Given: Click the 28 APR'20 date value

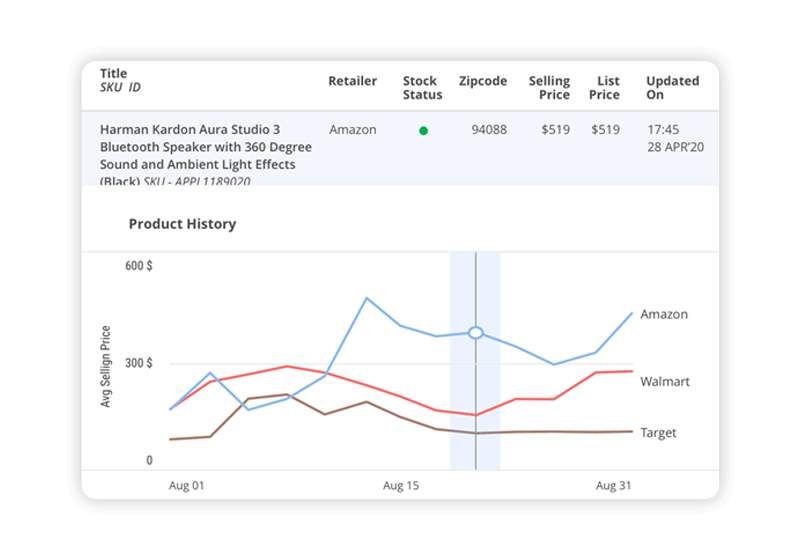Looking at the screenshot, I should tap(676, 147).
